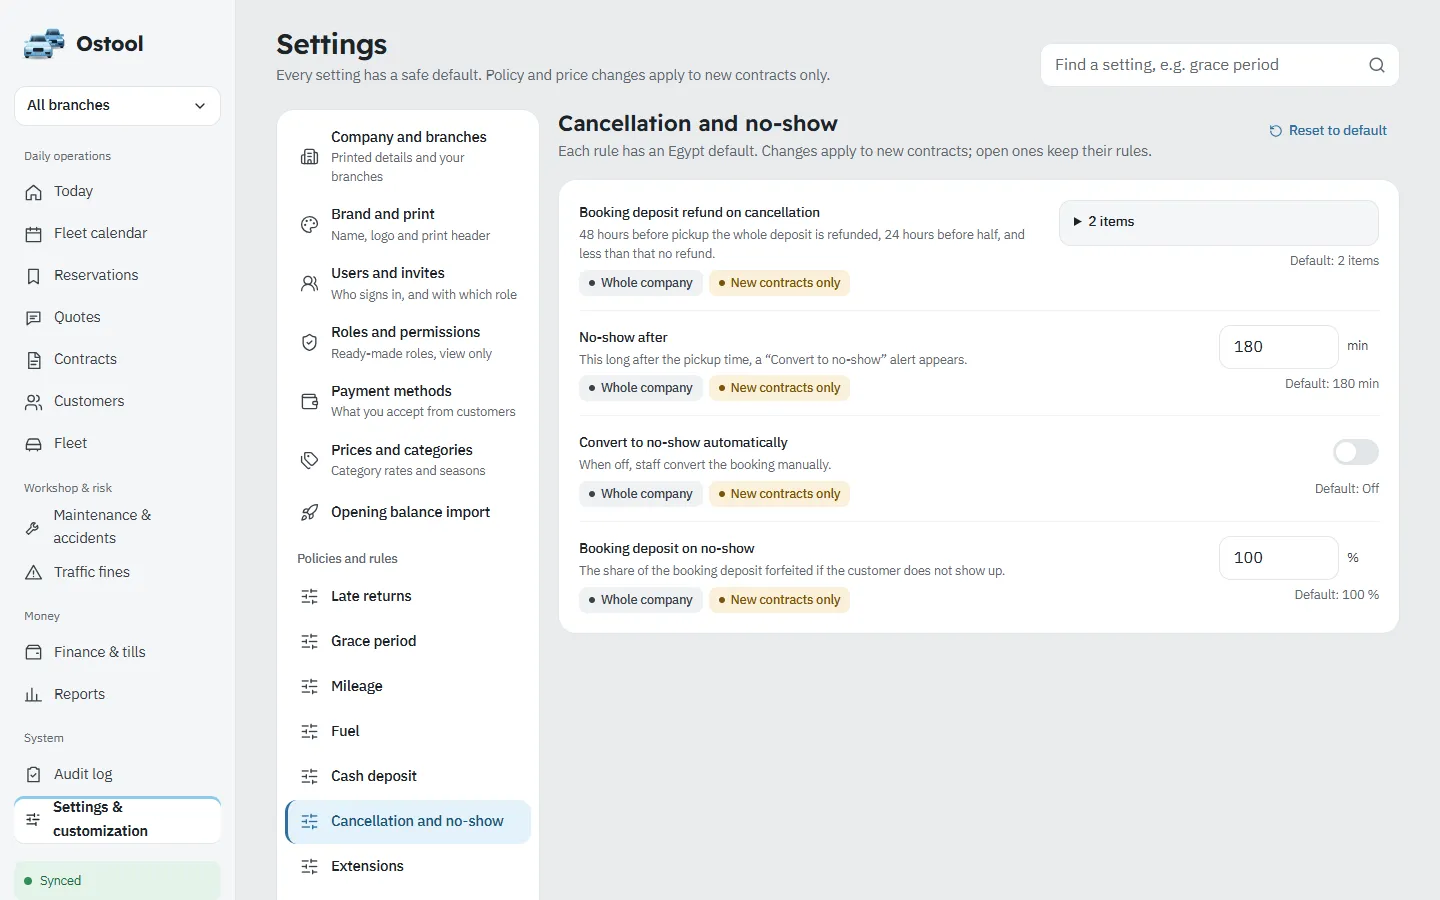Click the No-show after minutes field
The width and height of the screenshot is (1440, 900).
1278,347
